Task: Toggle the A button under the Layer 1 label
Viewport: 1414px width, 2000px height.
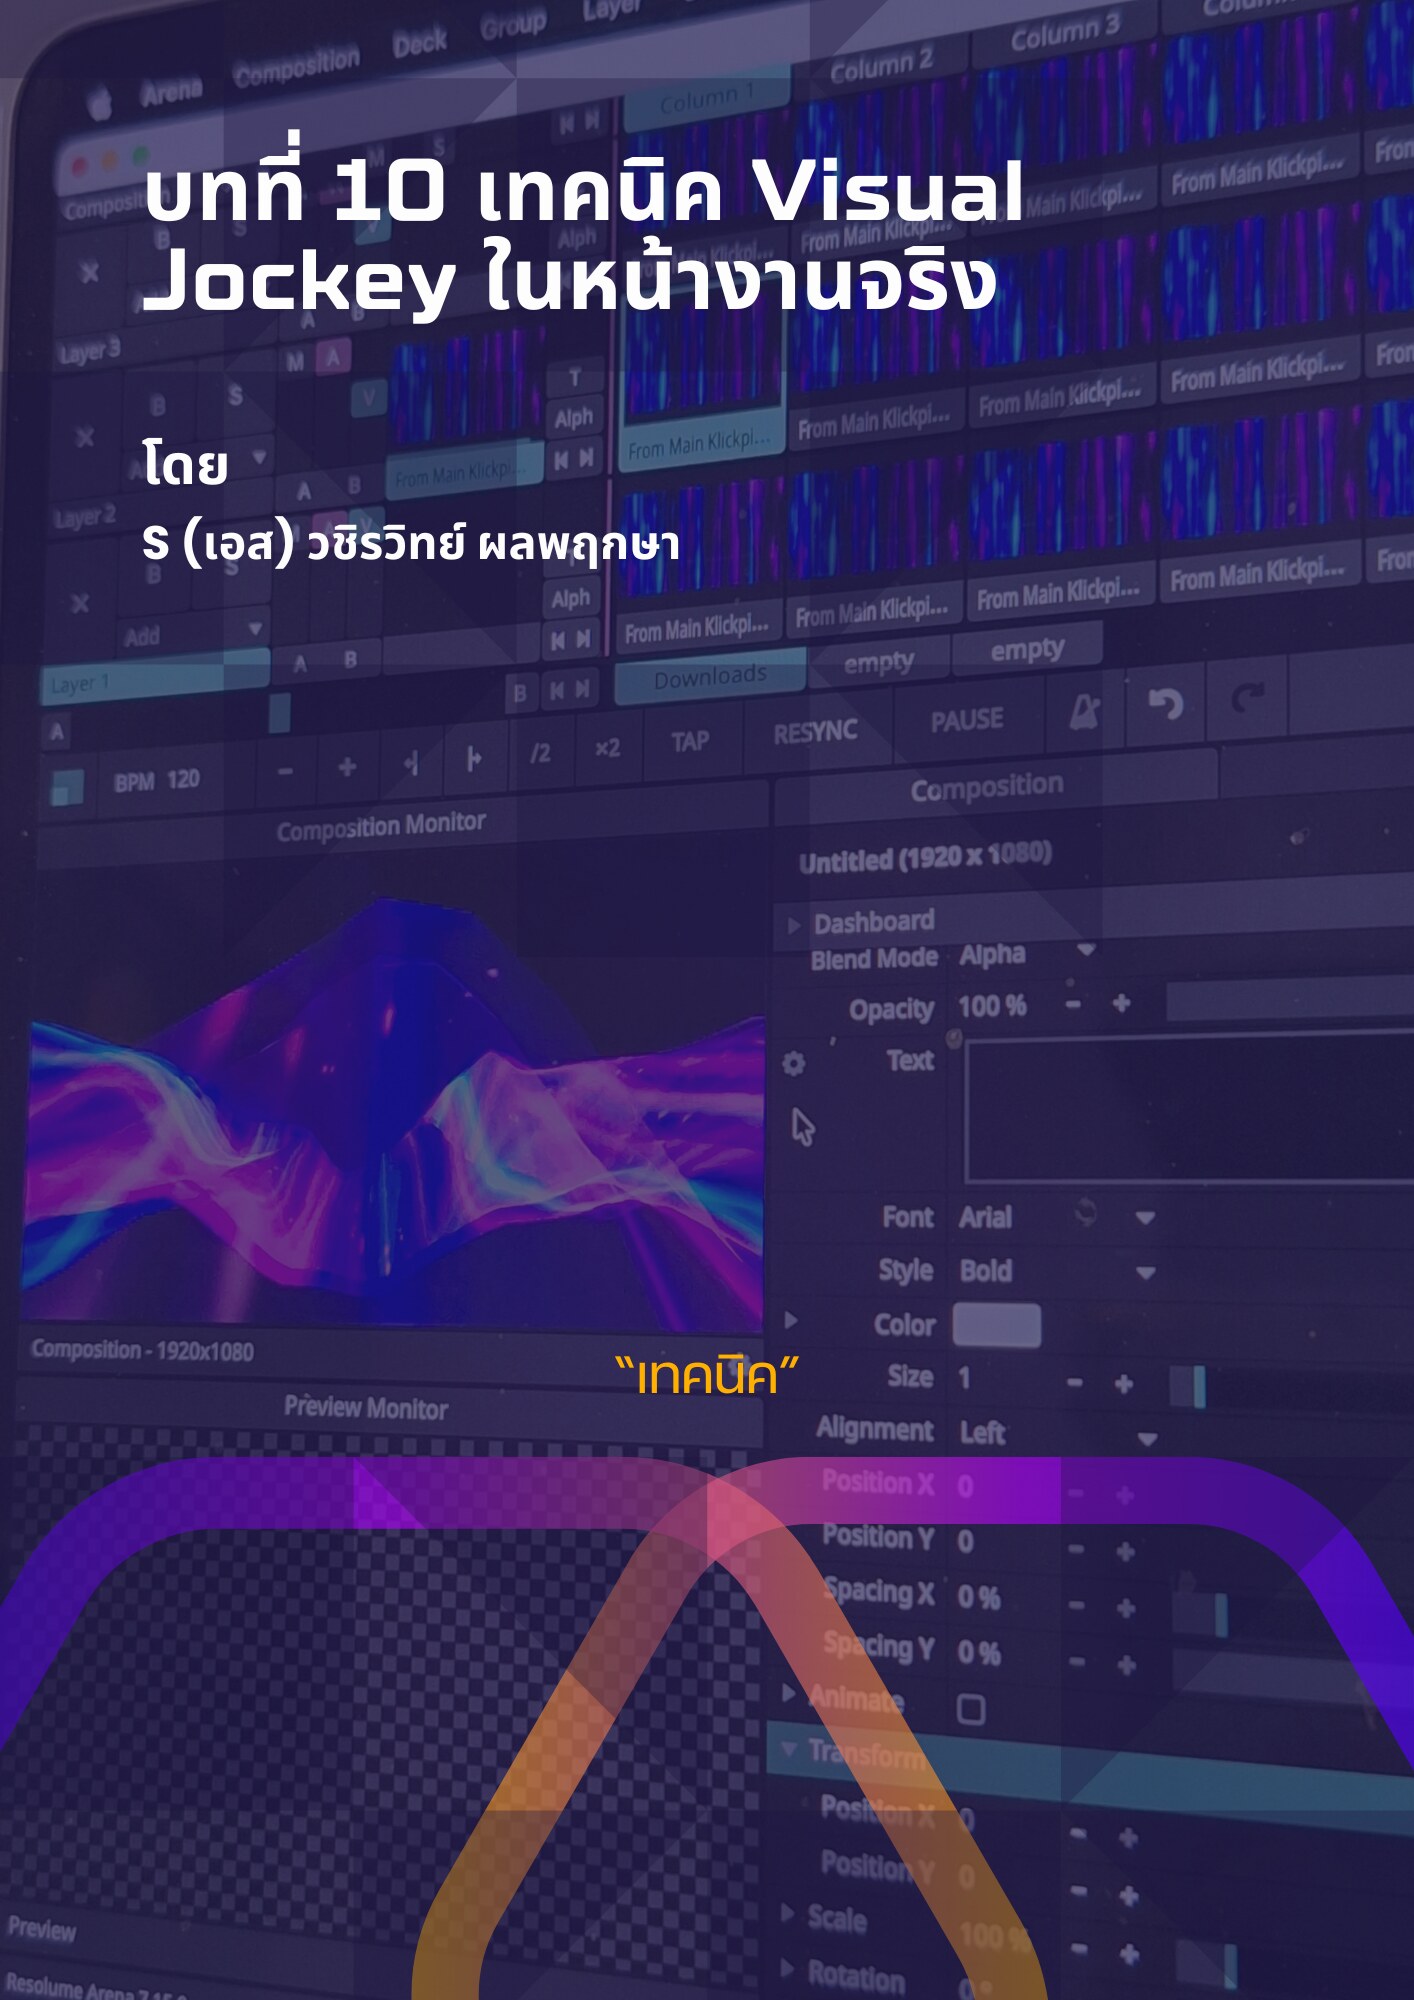Action: 57,732
